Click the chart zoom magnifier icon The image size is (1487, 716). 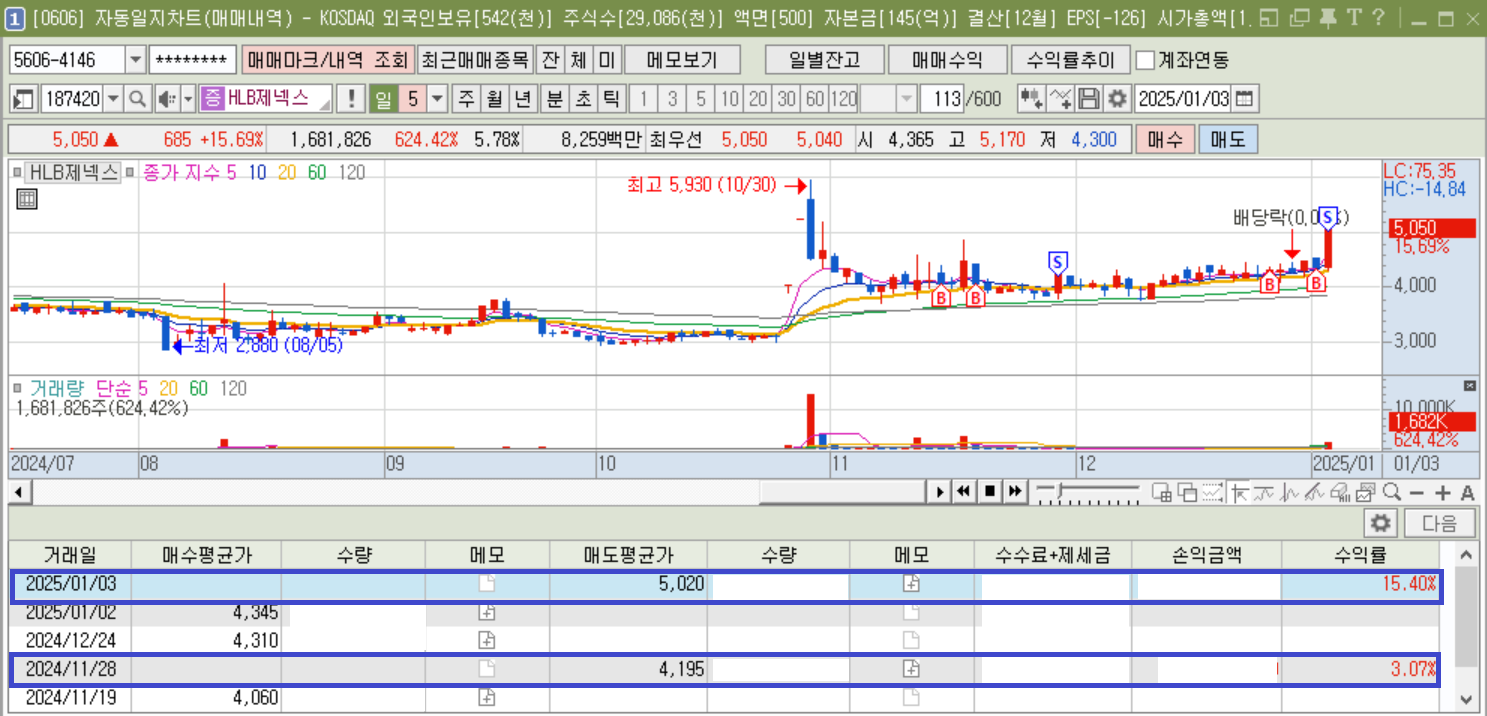point(1391,492)
